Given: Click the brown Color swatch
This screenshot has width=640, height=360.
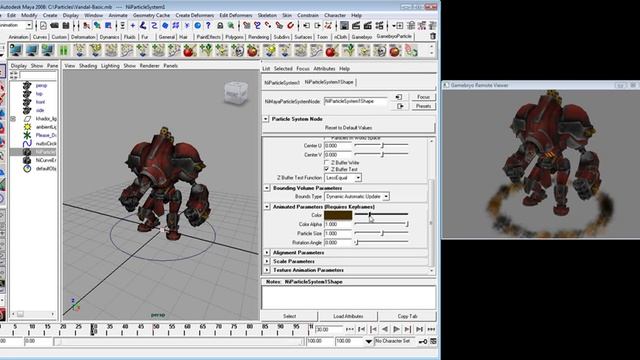Looking at the screenshot, I should [338, 215].
